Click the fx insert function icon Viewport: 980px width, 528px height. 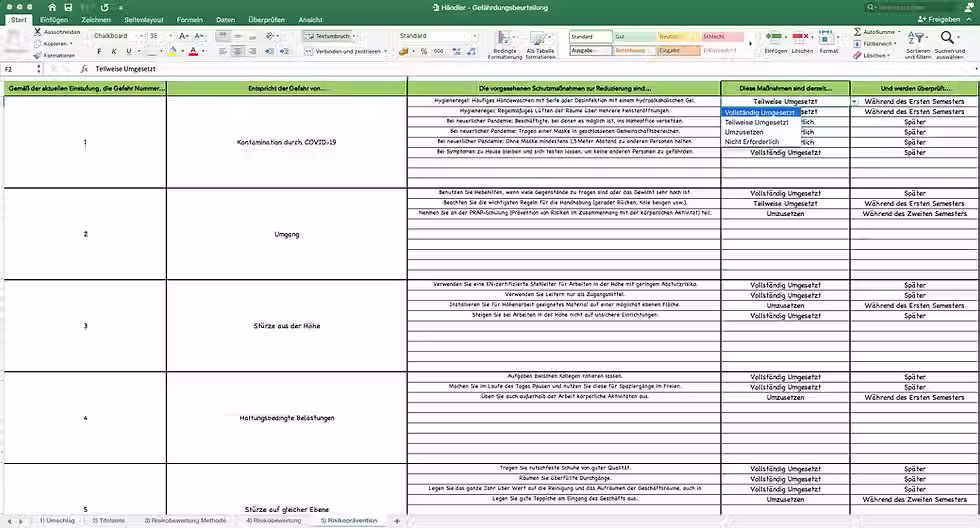84,69
